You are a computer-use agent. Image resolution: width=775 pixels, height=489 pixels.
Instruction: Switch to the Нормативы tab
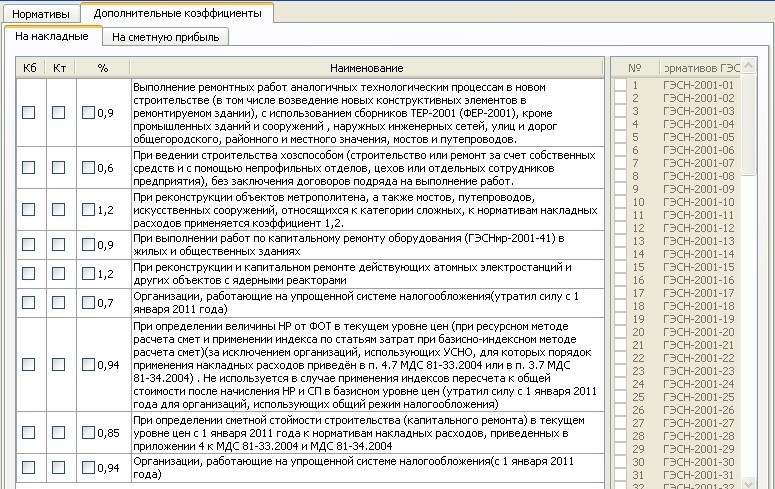pyautogui.click(x=41, y=13)
